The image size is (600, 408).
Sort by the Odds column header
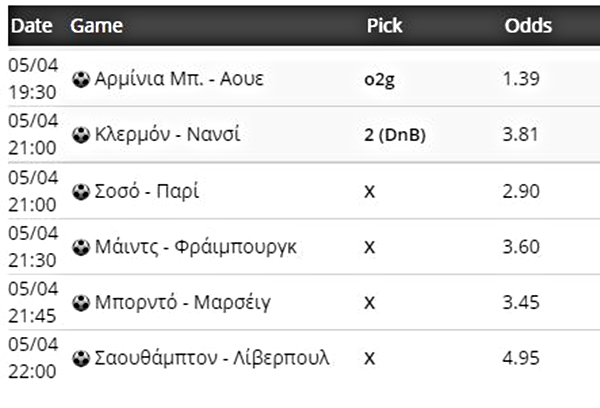coord(528,24)
